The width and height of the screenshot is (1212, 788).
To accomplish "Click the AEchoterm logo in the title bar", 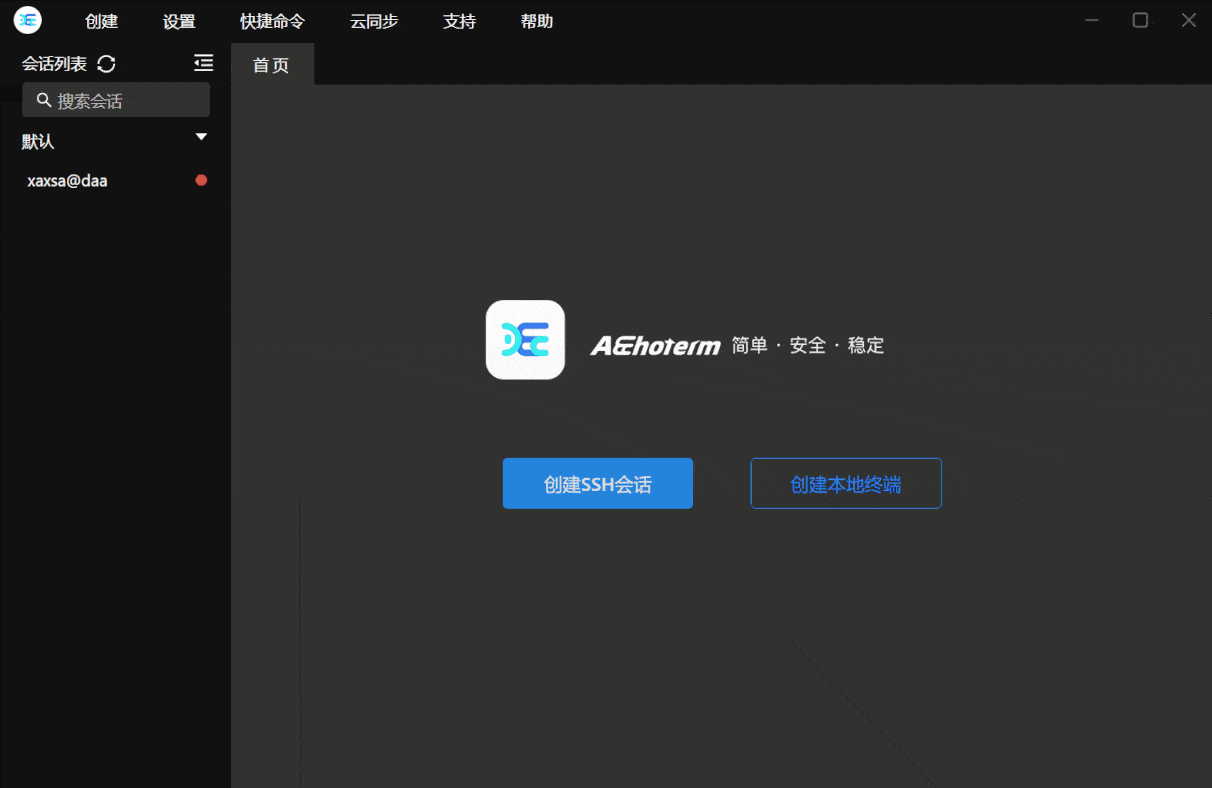I will click(28, 20).
